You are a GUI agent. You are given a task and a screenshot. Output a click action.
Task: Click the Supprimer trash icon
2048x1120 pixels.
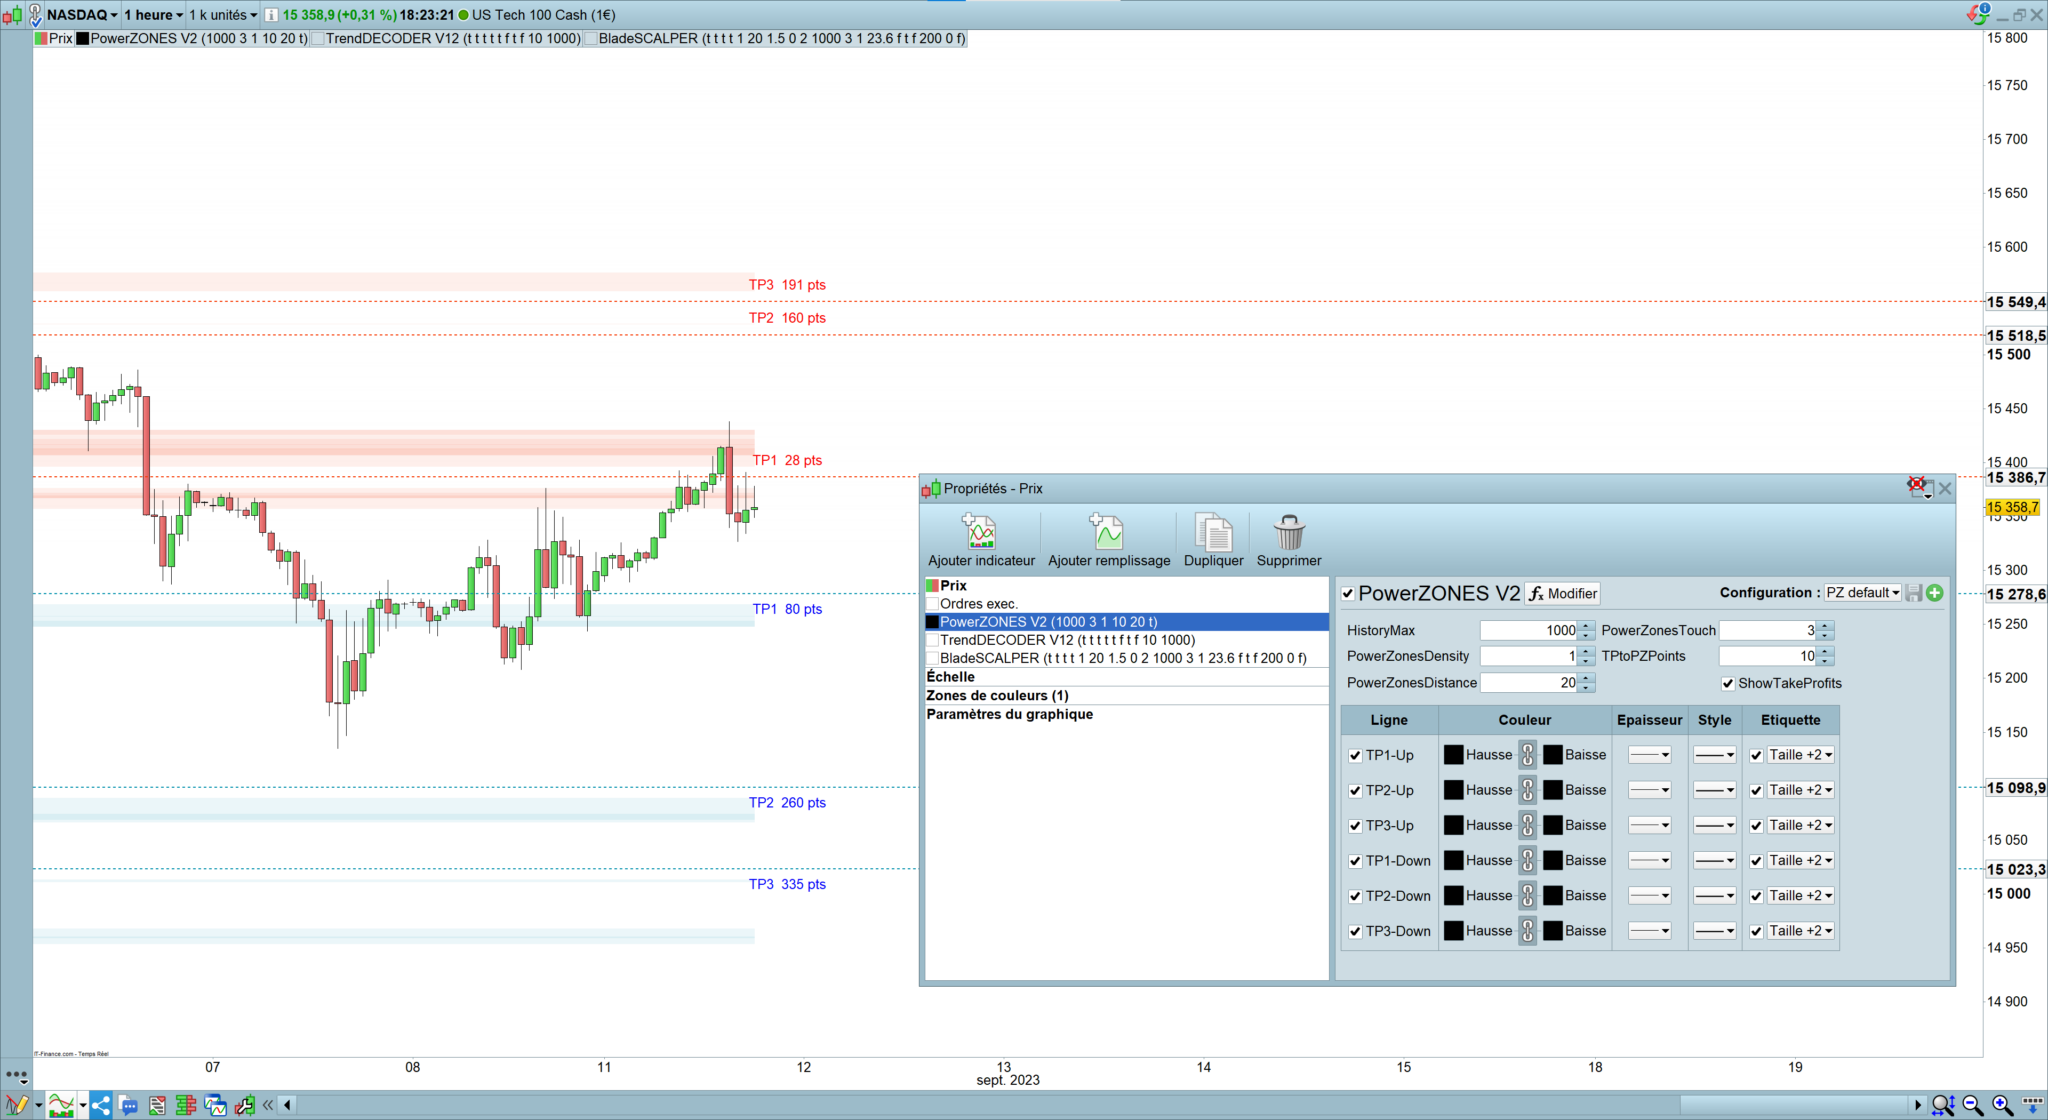pyautogui.click(x=1289, y=532)
